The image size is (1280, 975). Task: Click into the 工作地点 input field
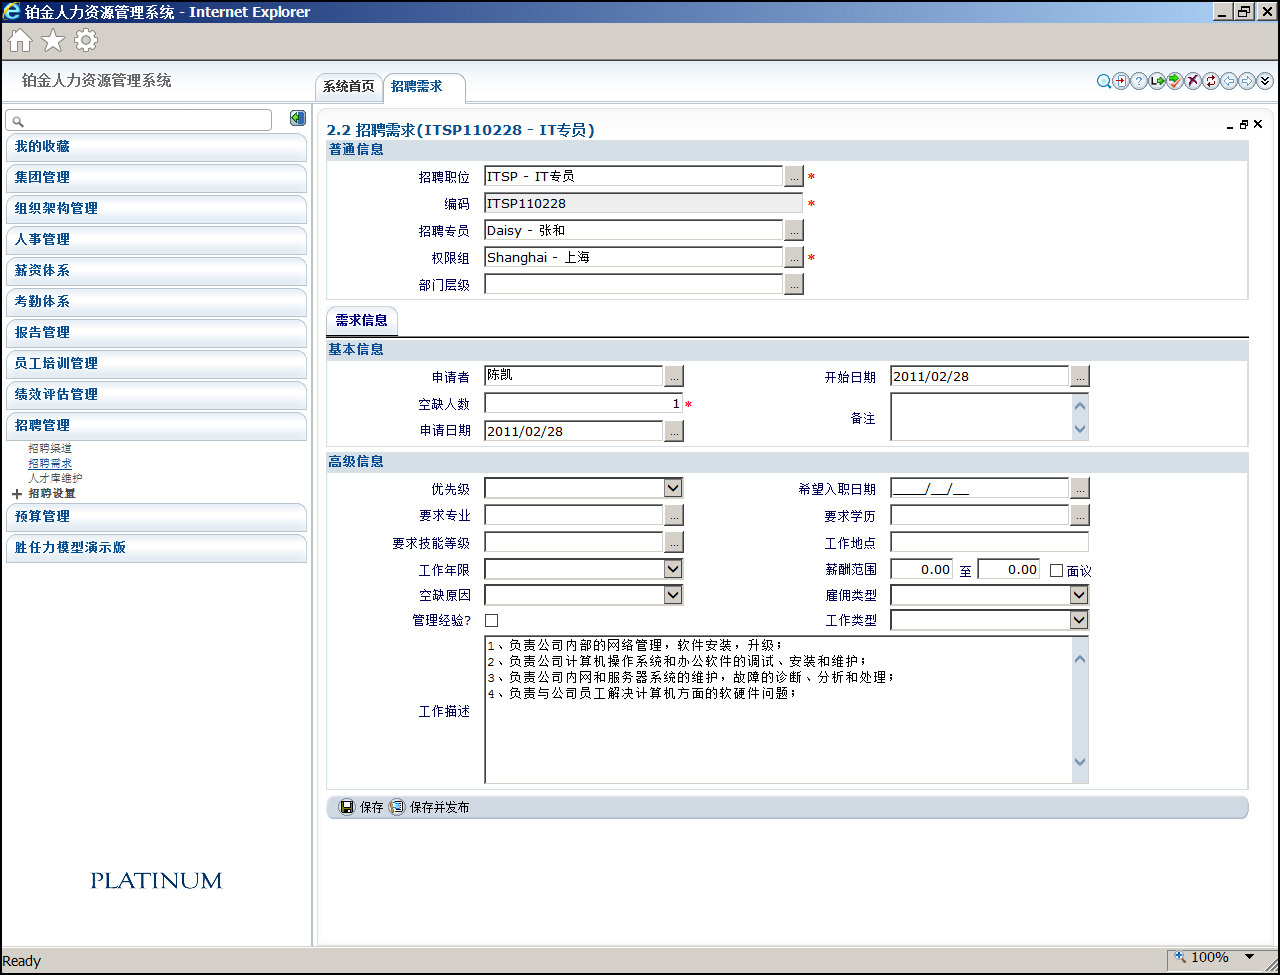click(990, 542)
